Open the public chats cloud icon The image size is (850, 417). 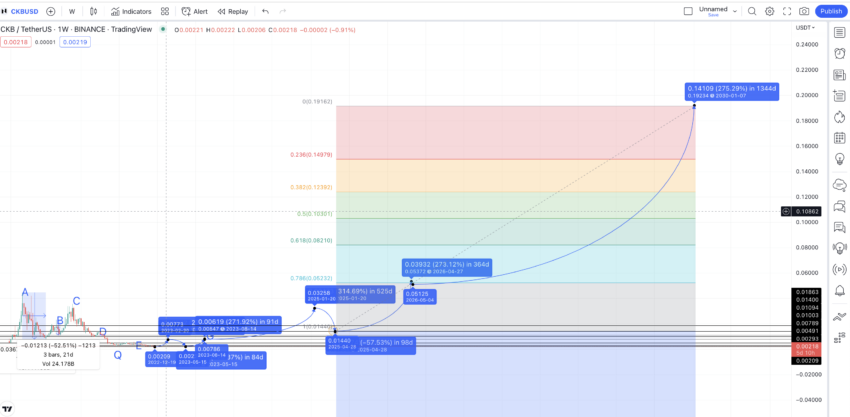click(x=839, y=184)
